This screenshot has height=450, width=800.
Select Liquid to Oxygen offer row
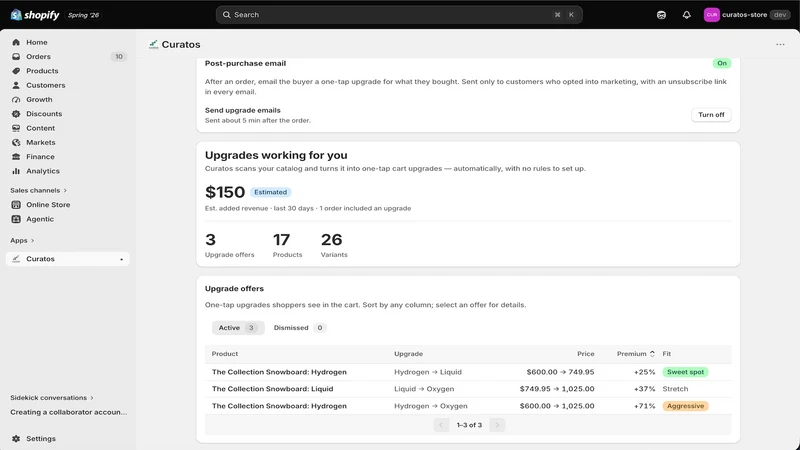(x=468, y=389)
